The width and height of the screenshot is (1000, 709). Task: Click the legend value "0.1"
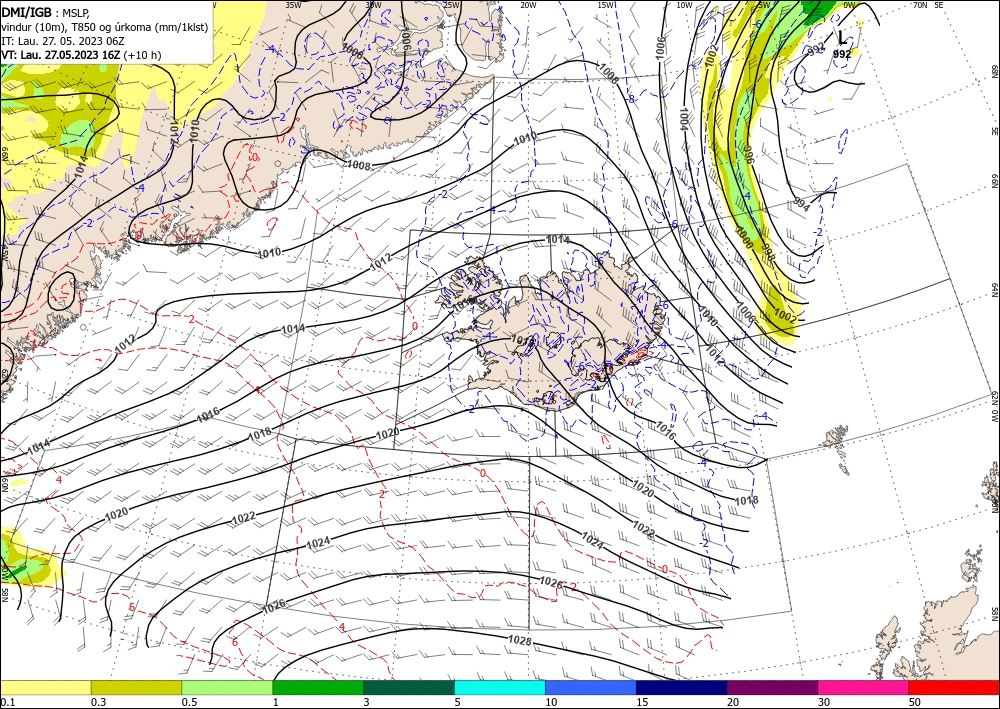click(x=6, y=702)
